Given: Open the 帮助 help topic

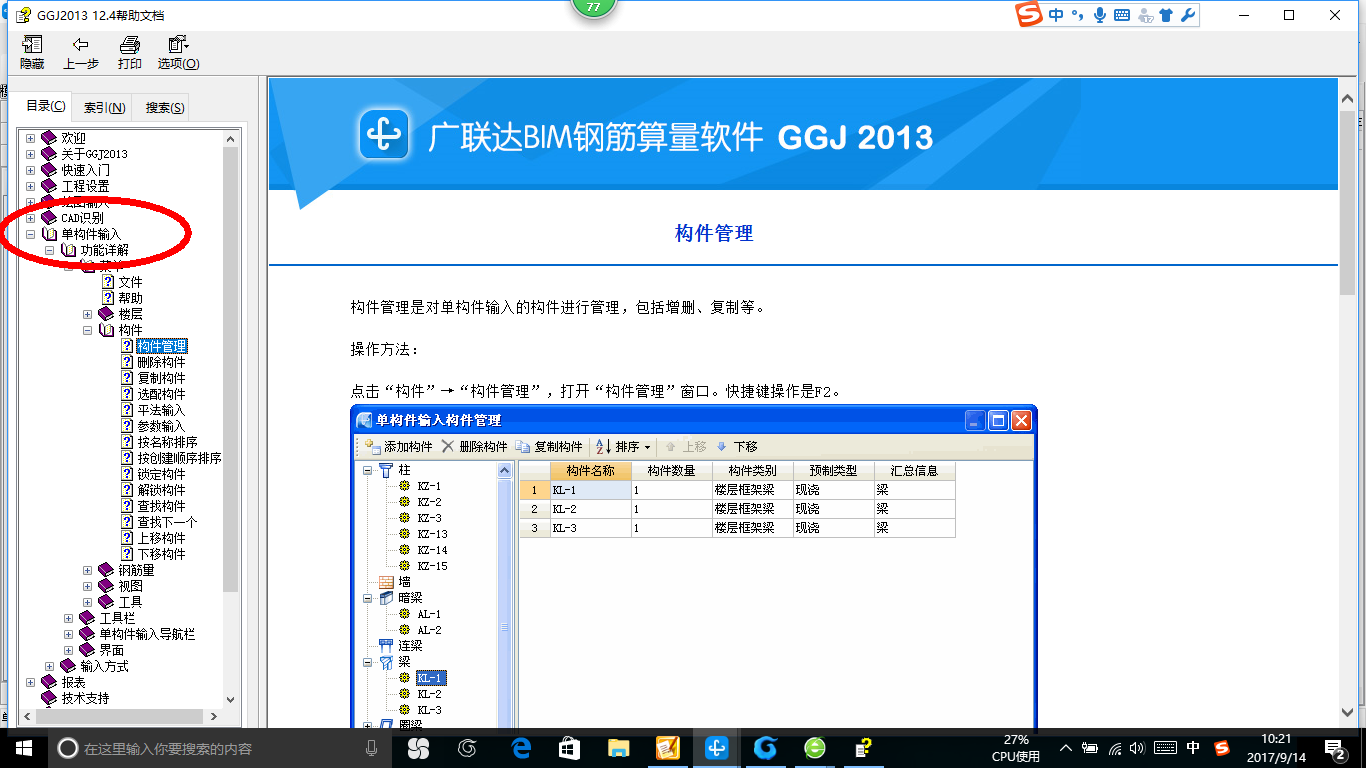Looking at the screenshot, I should click(x=130, y=298).
